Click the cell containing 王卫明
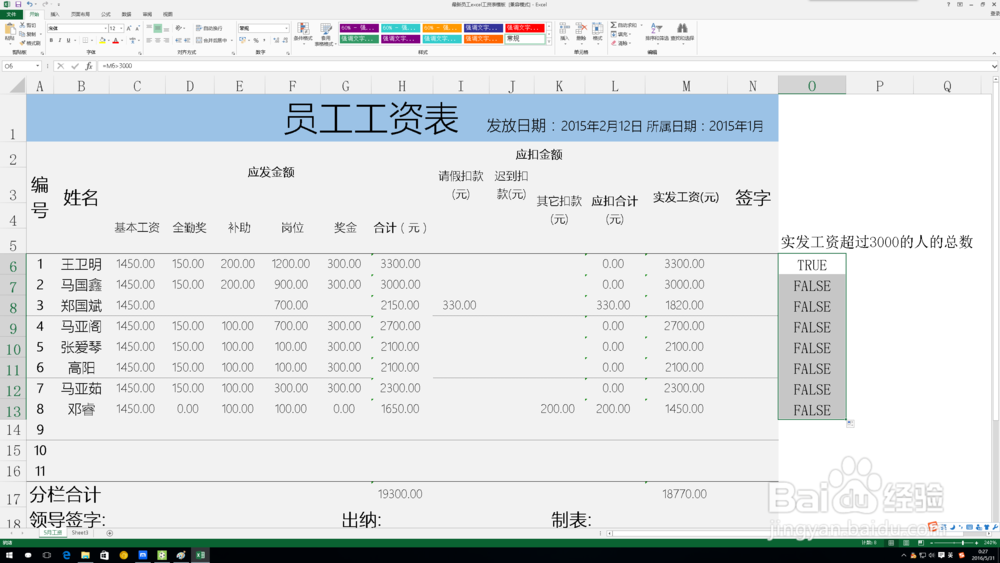The height and width of the screenshot is (563, 1000). point(81,264)
